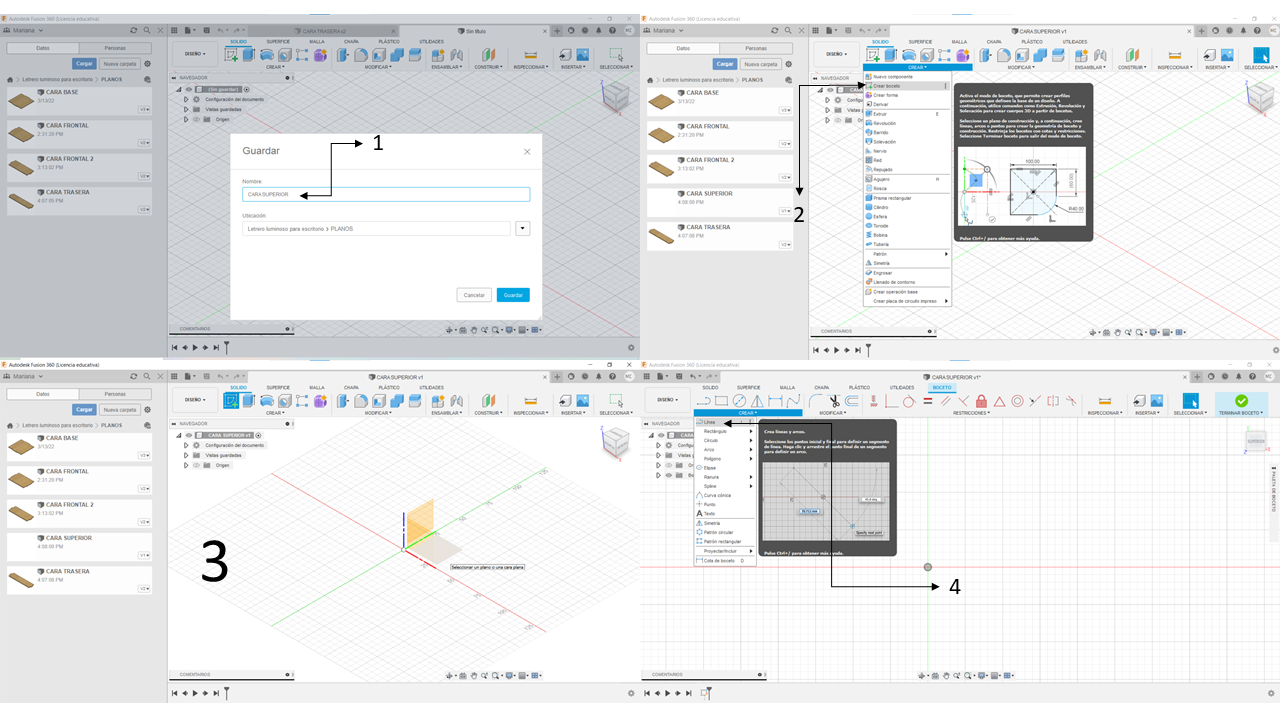Activate root component radio in top-left navigator
Image resolution: width=1280 pixels, height=720 pixels.
(247, 89)
